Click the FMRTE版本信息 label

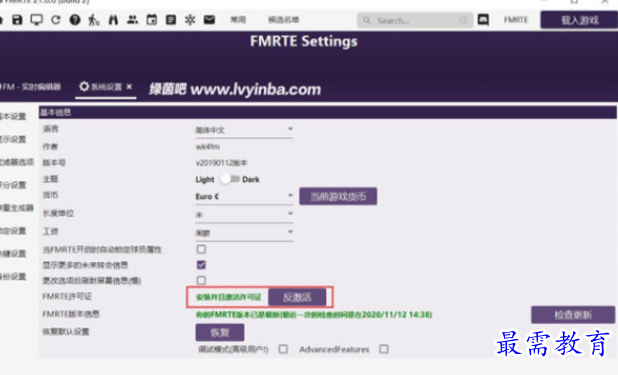click(x=71, y=314)
